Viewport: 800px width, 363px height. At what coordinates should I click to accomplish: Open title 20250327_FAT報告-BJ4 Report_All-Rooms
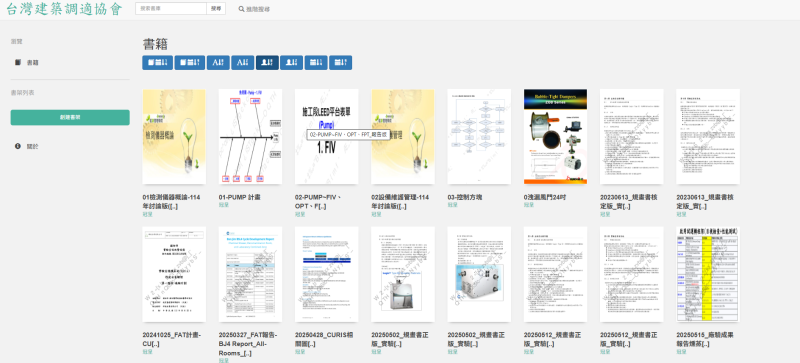pos(247,344)
